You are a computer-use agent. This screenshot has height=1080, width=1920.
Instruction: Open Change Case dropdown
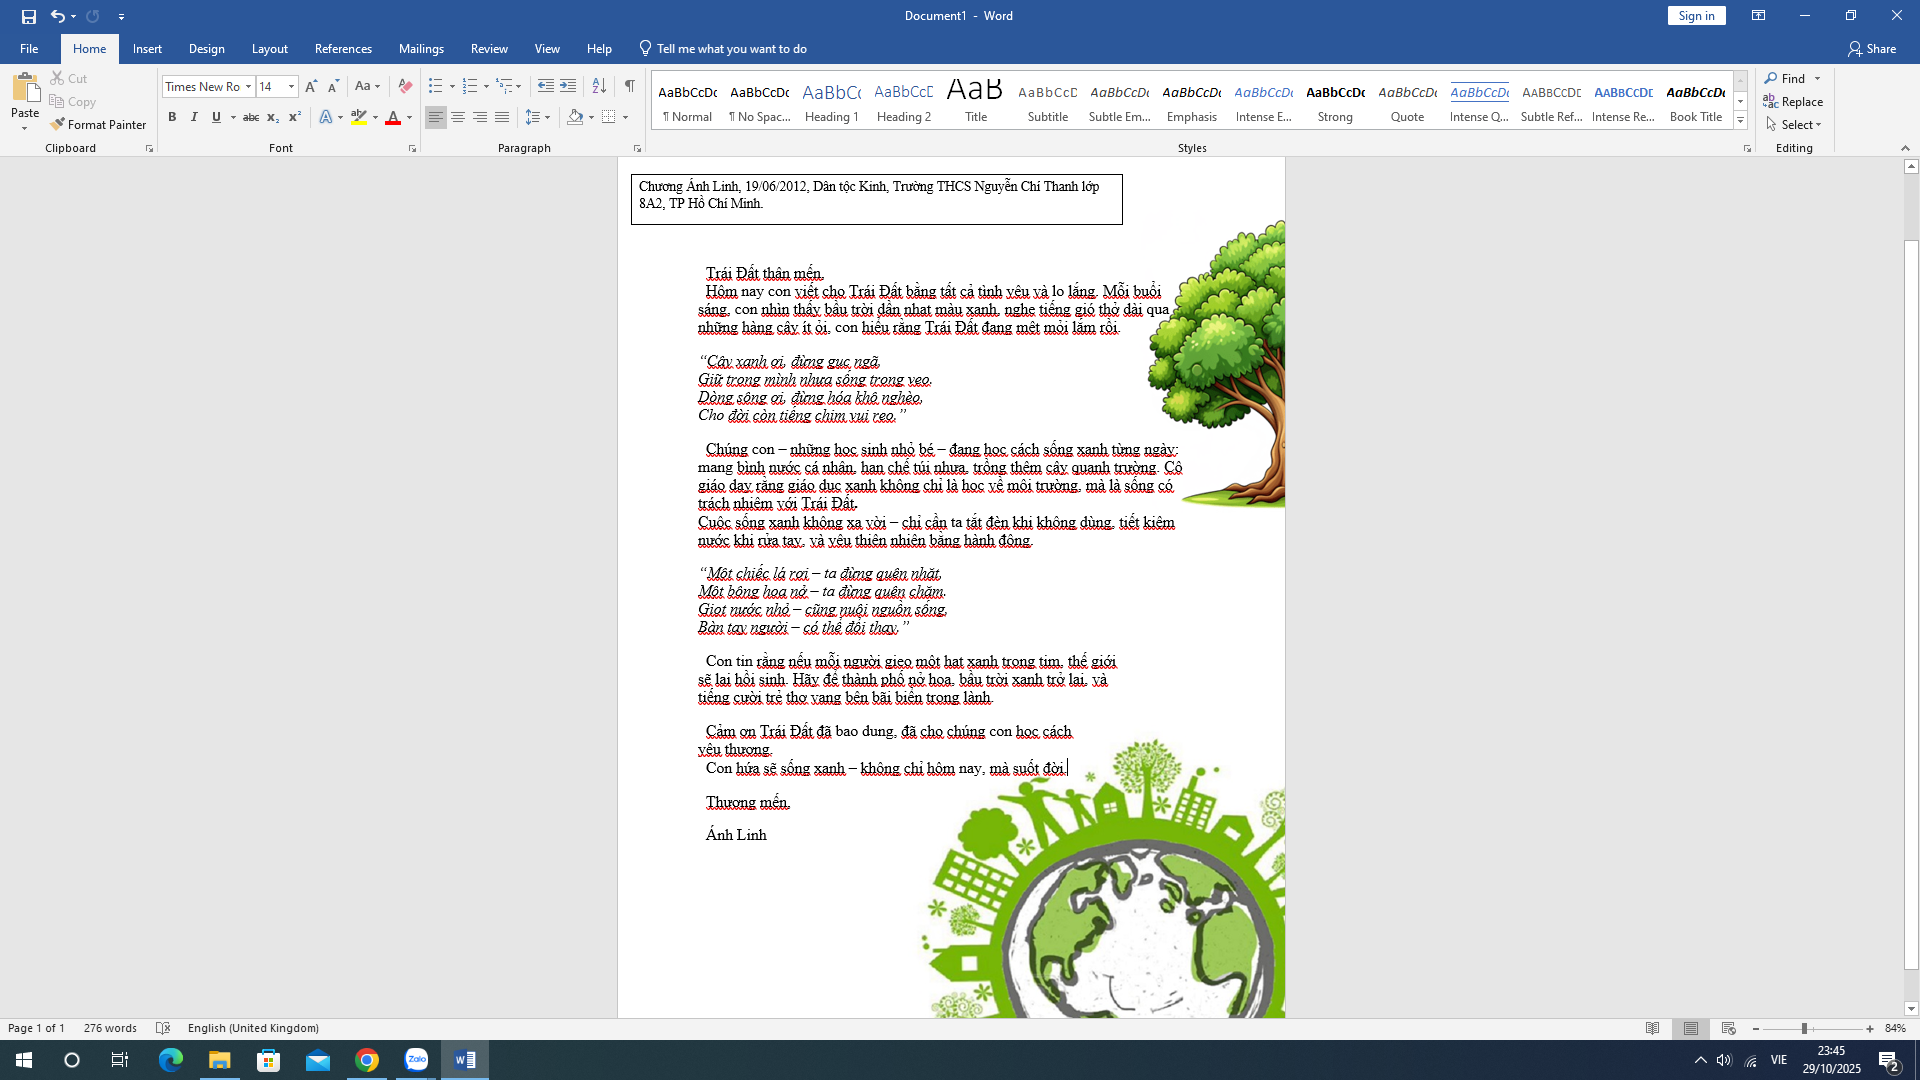(367, 86)
